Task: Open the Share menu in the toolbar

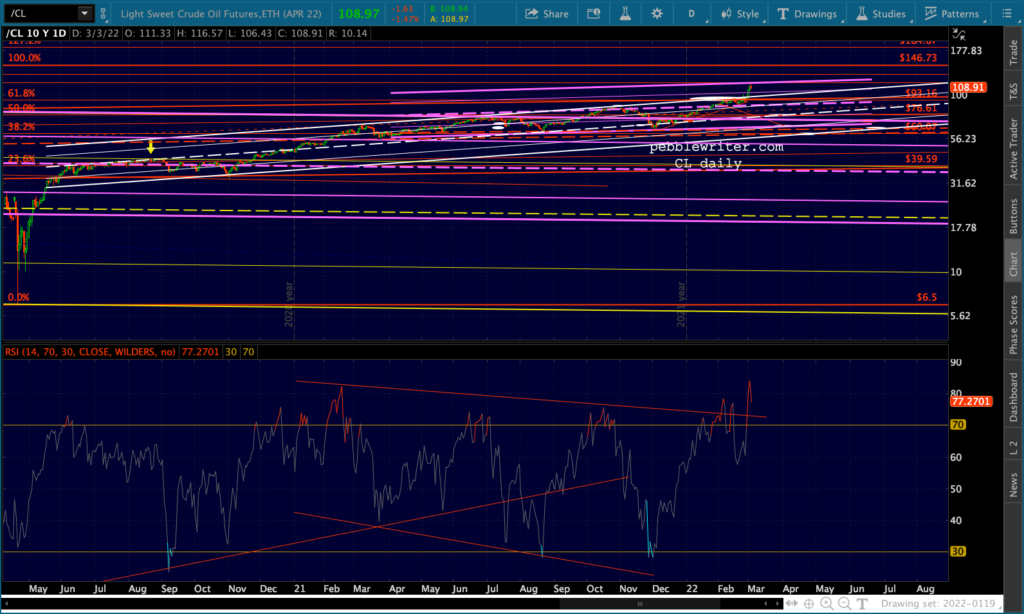Action: (x=546, y=14)
